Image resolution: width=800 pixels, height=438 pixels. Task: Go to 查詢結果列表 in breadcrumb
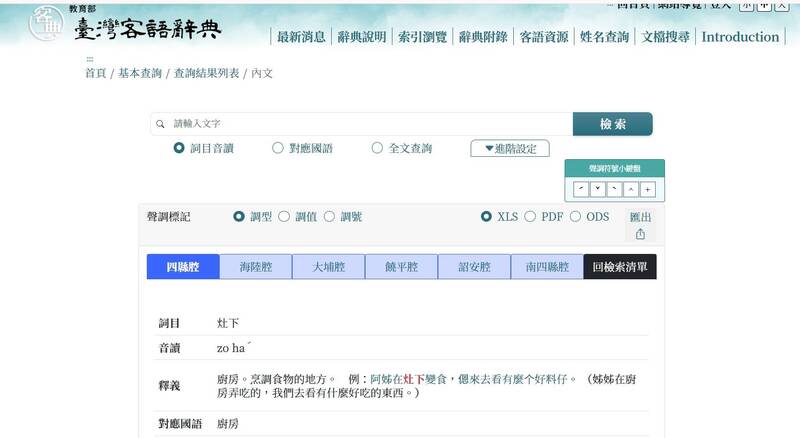point(207,73)
